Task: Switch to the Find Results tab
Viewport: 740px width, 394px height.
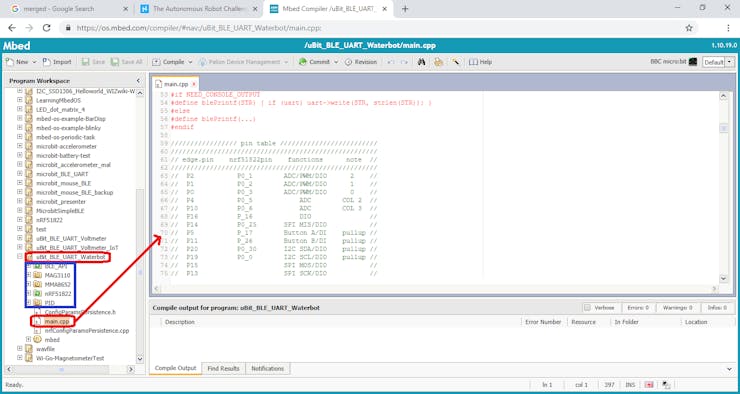Action: (224, 368)
